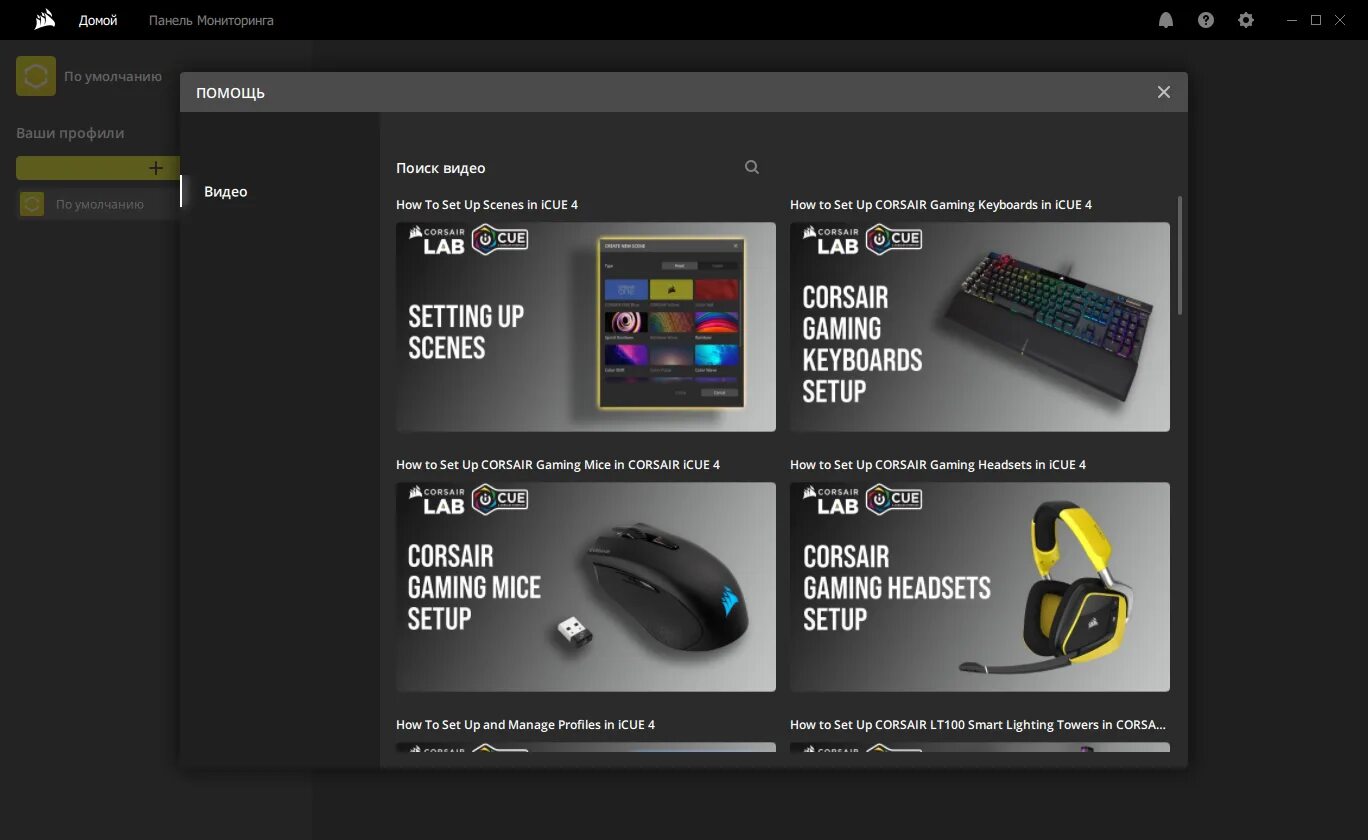
Task: Open settings via the gear icon
Action: tap(1246, 20)
